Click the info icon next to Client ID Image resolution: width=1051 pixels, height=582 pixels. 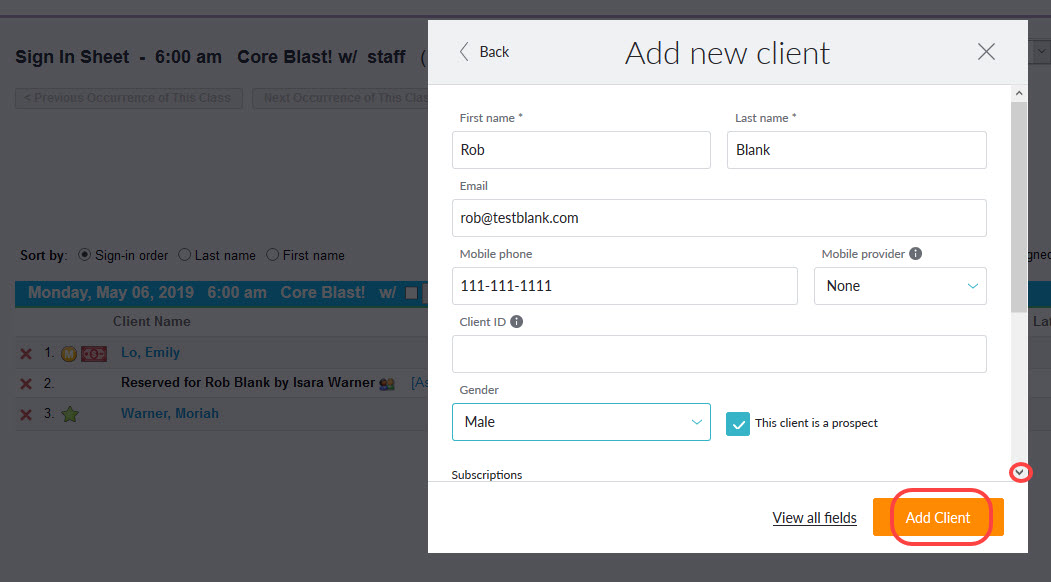(517, 321)
